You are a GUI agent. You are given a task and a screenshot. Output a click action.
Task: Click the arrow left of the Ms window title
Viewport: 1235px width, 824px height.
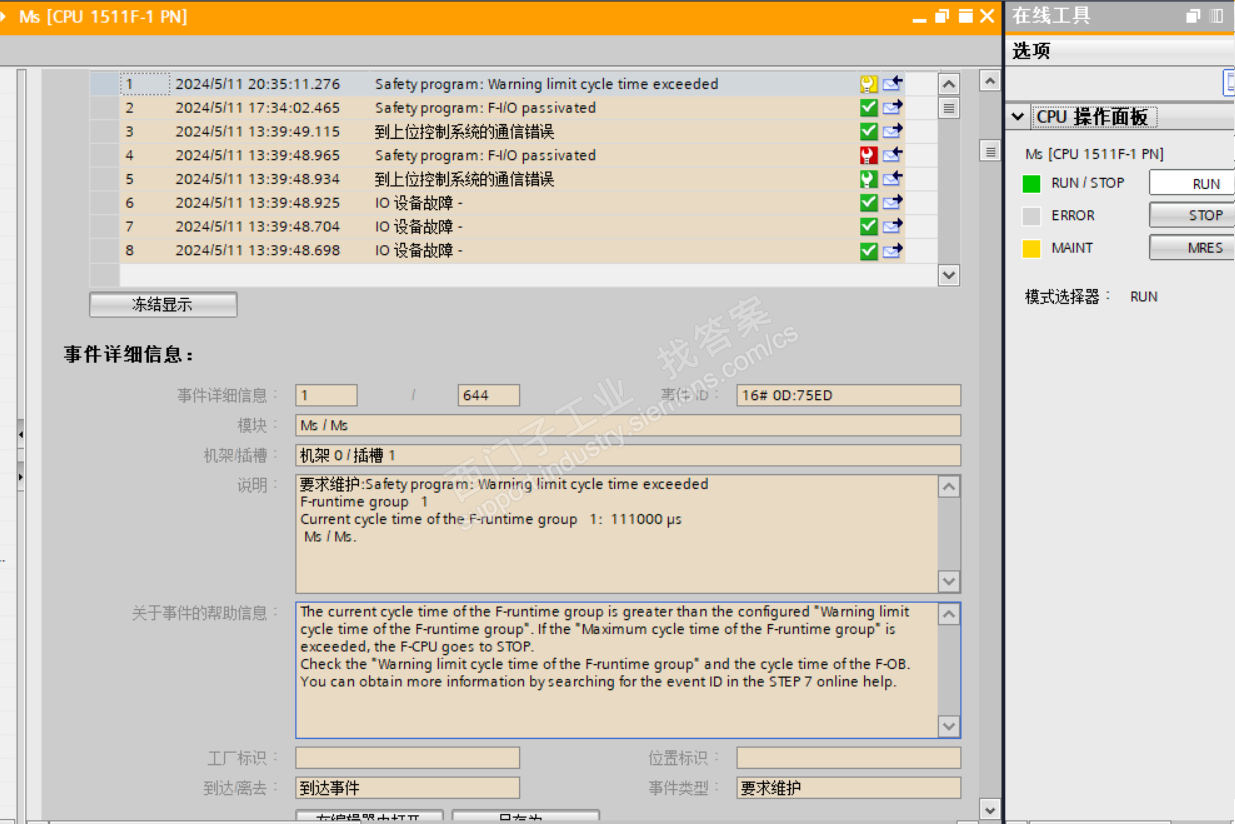(x=5, y=16)
